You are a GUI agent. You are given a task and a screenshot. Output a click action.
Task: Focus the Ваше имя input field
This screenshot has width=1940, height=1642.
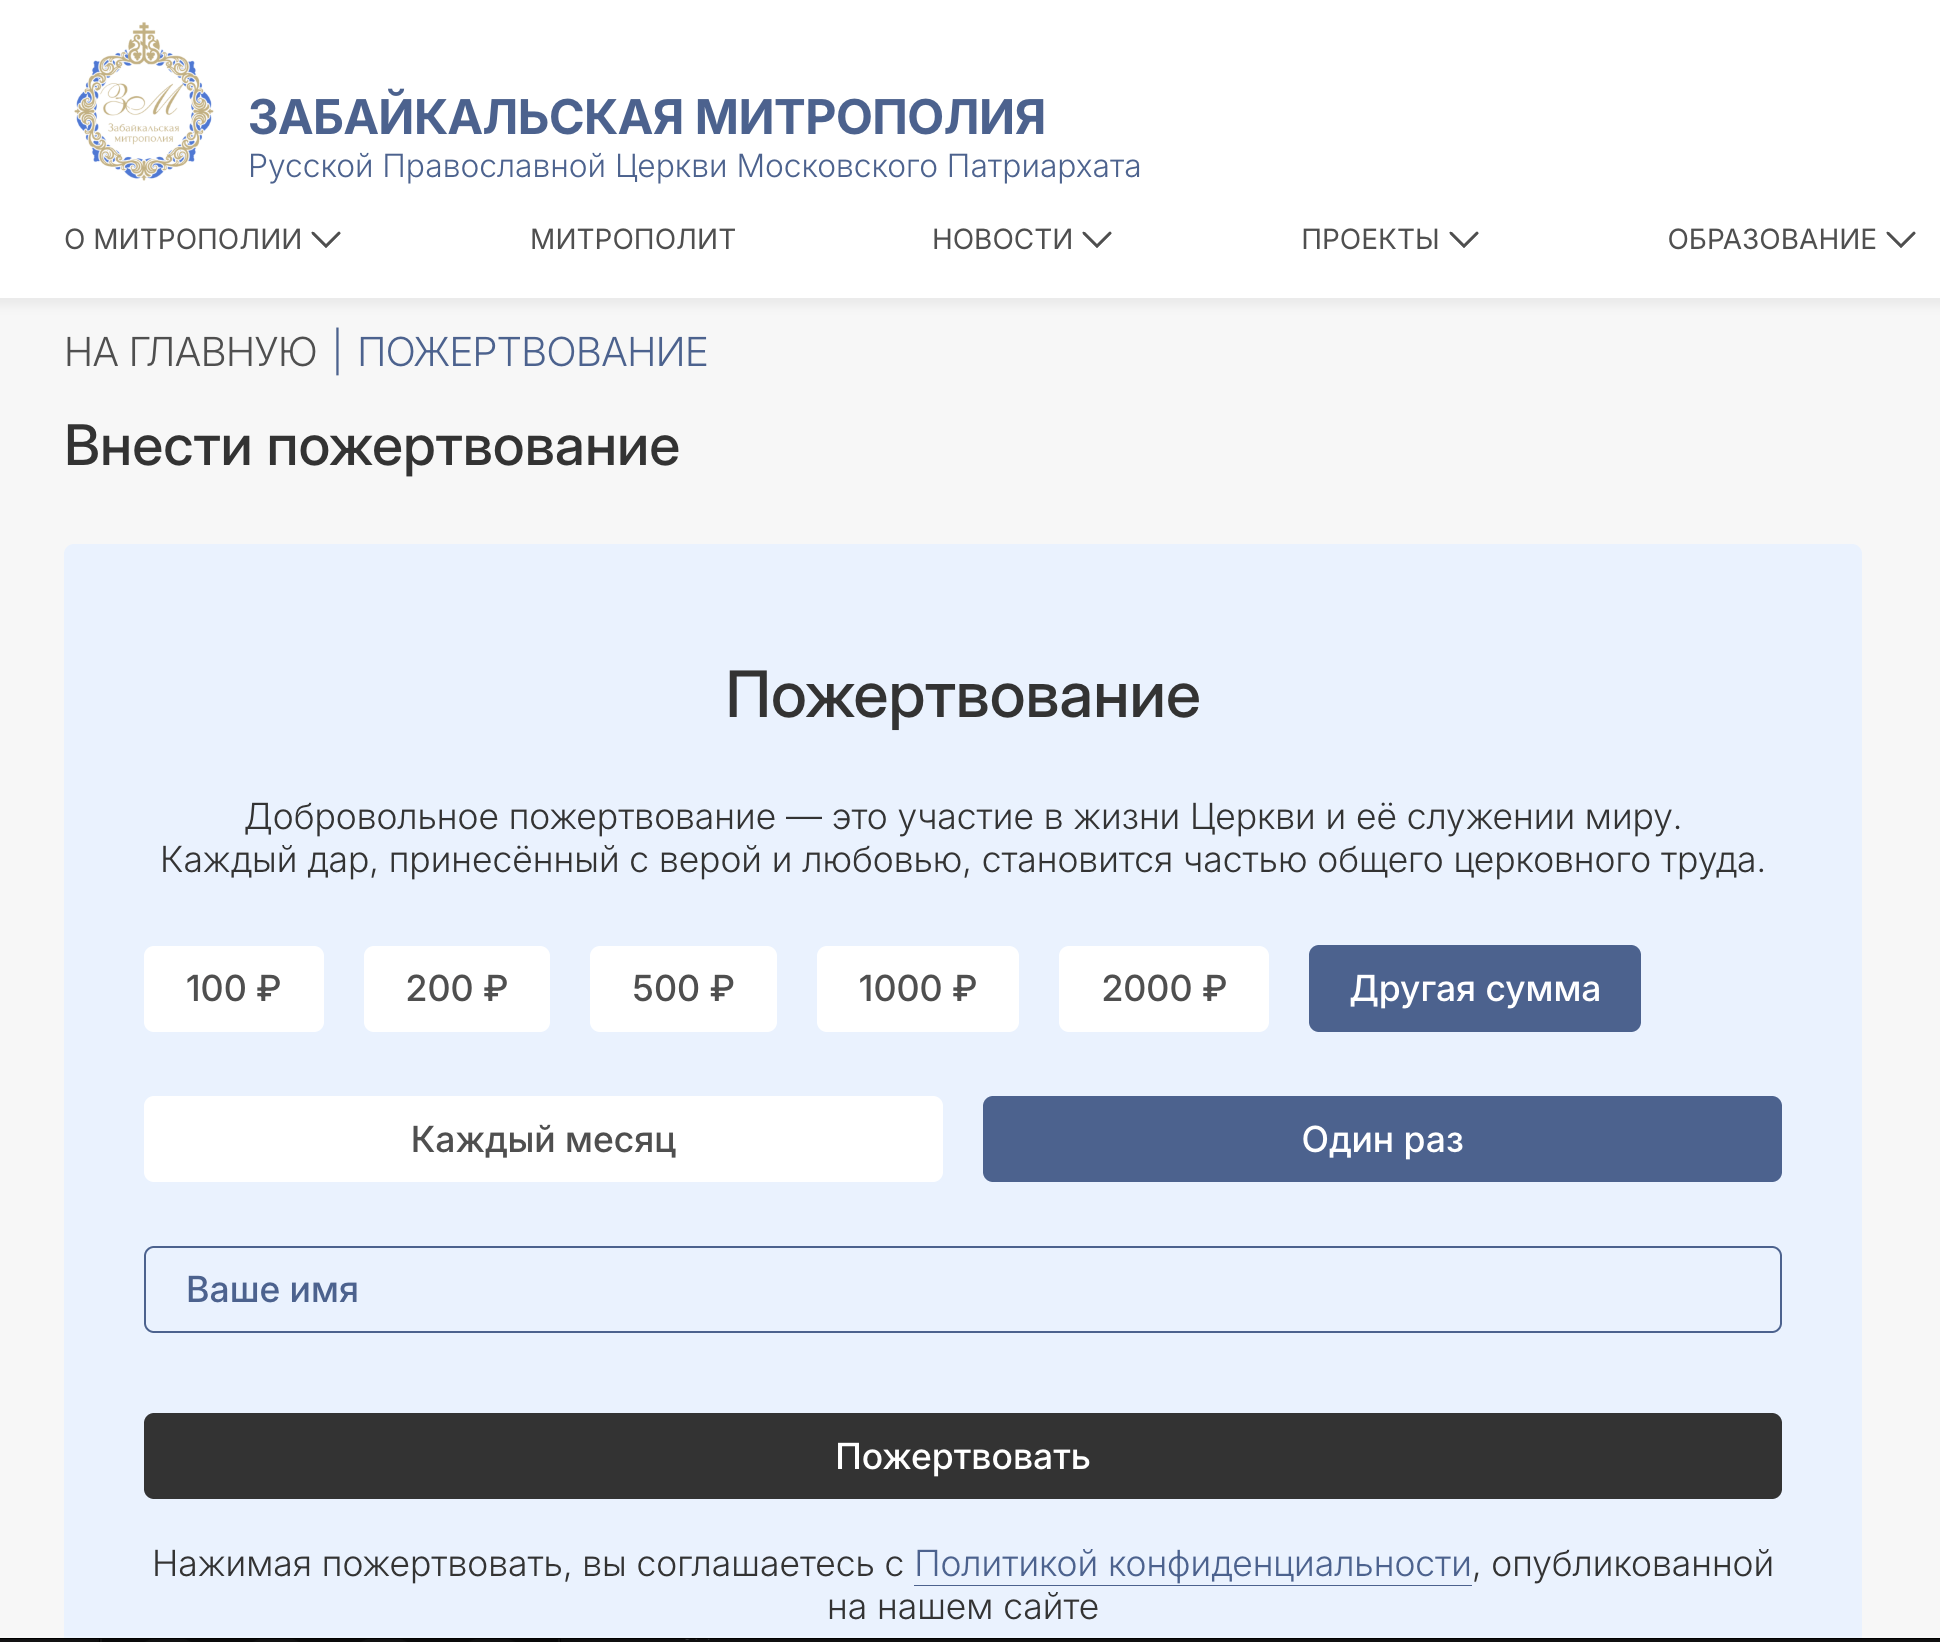coord(962,1289)
